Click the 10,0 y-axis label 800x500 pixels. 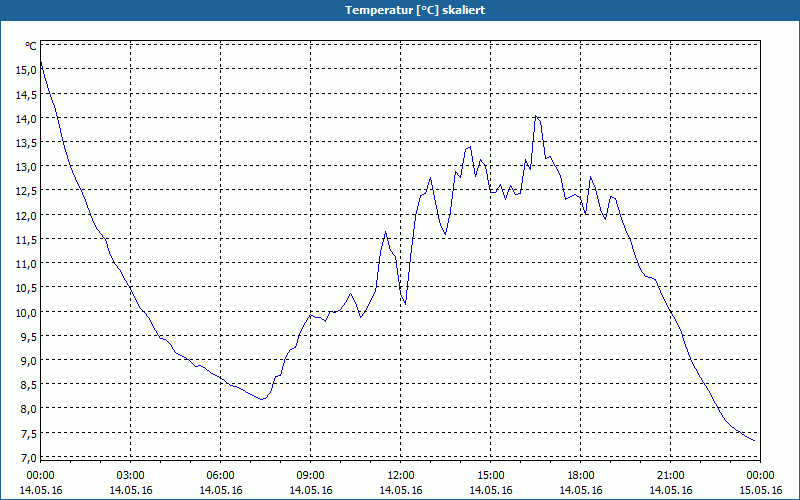[26, 312]
